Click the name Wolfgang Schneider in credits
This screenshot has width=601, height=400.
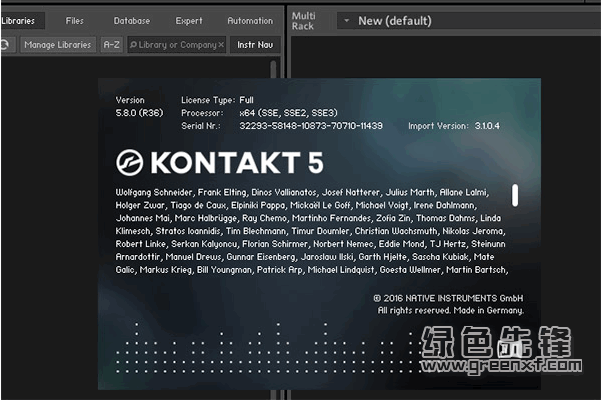coord(154,192)
